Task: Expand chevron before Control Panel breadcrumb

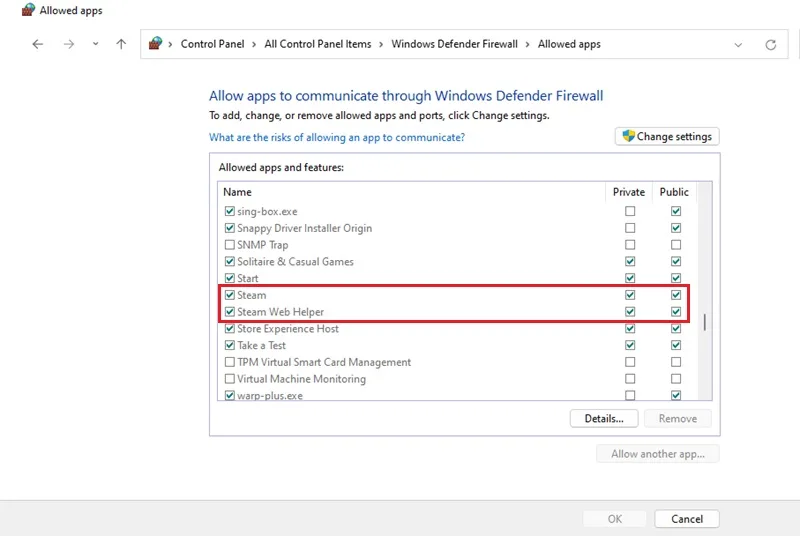Action: click(170, 44)
